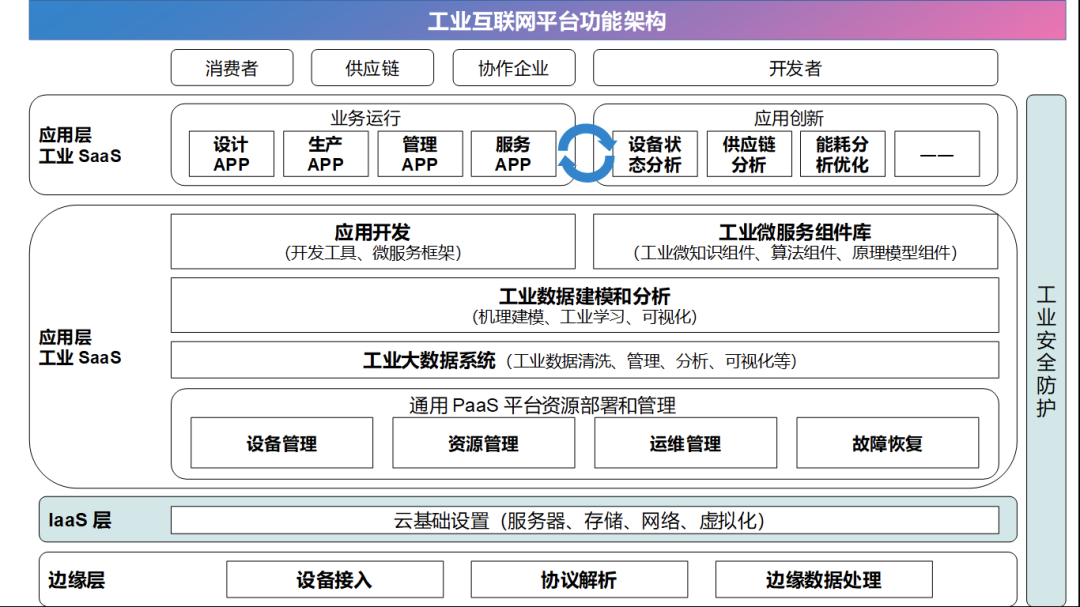Select the 能耗分析优化 block

coord(842,154)
